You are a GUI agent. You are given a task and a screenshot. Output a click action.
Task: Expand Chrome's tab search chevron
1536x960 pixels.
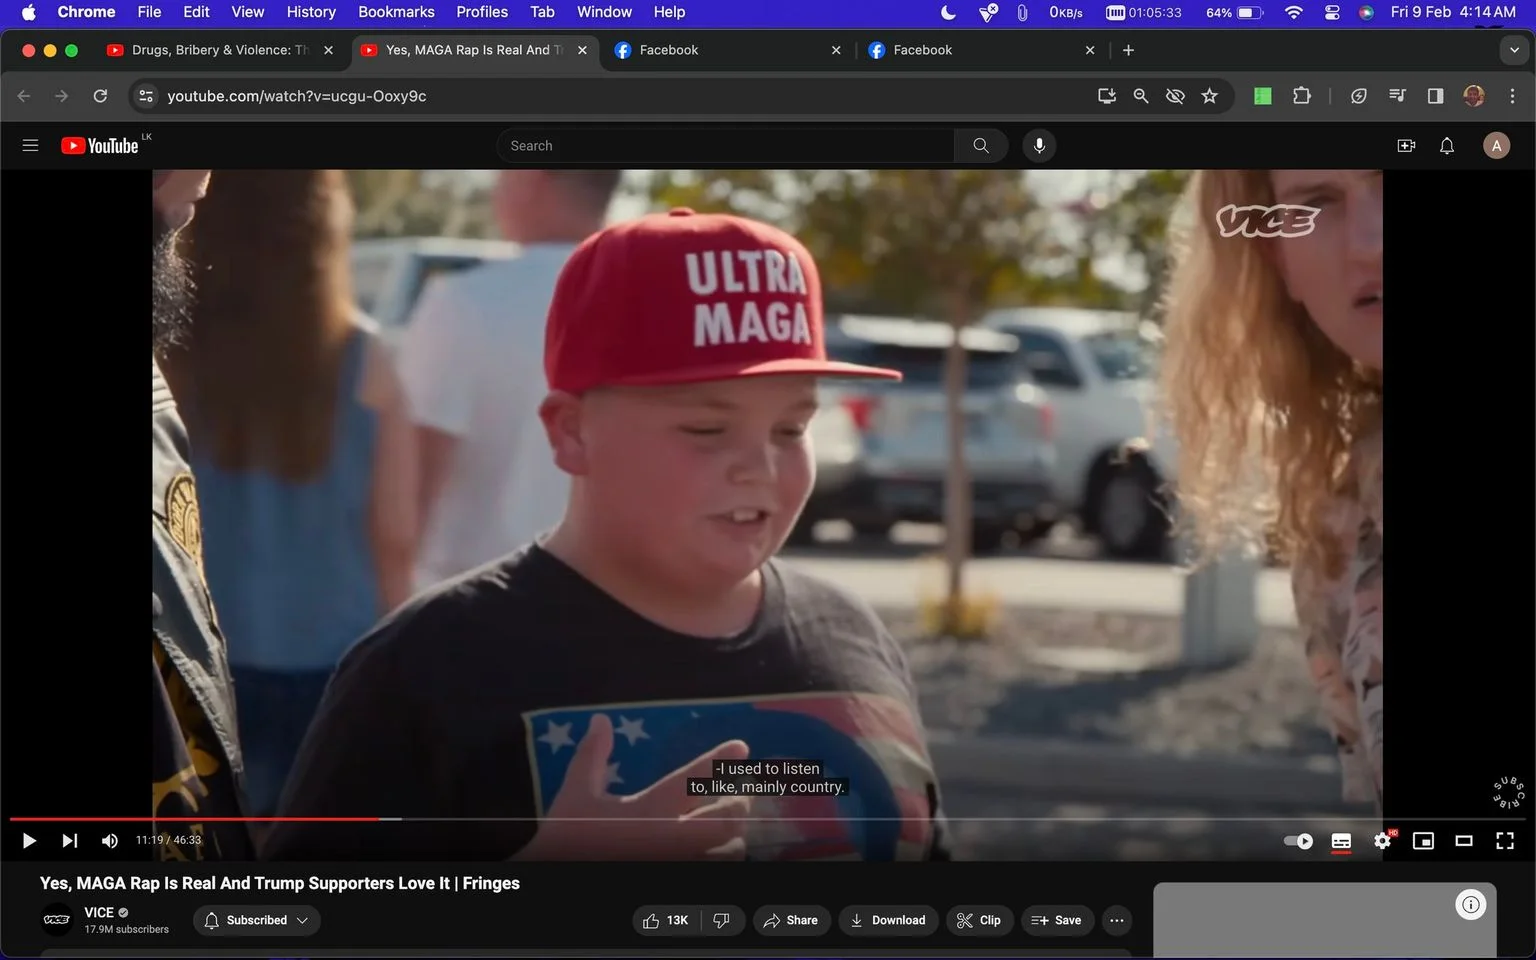pos(1514,50)
